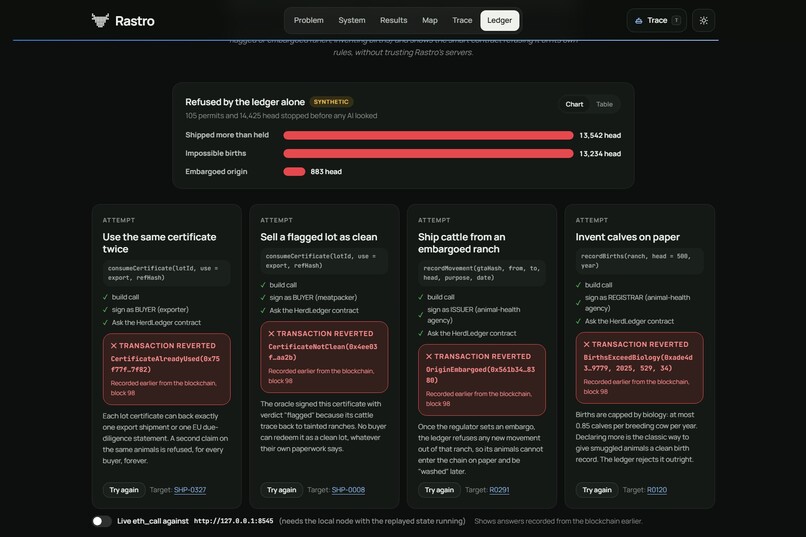Click BirthsExceedBiology error text
The width and height of the screenshot is (806, 537).
tap(638, 362)
